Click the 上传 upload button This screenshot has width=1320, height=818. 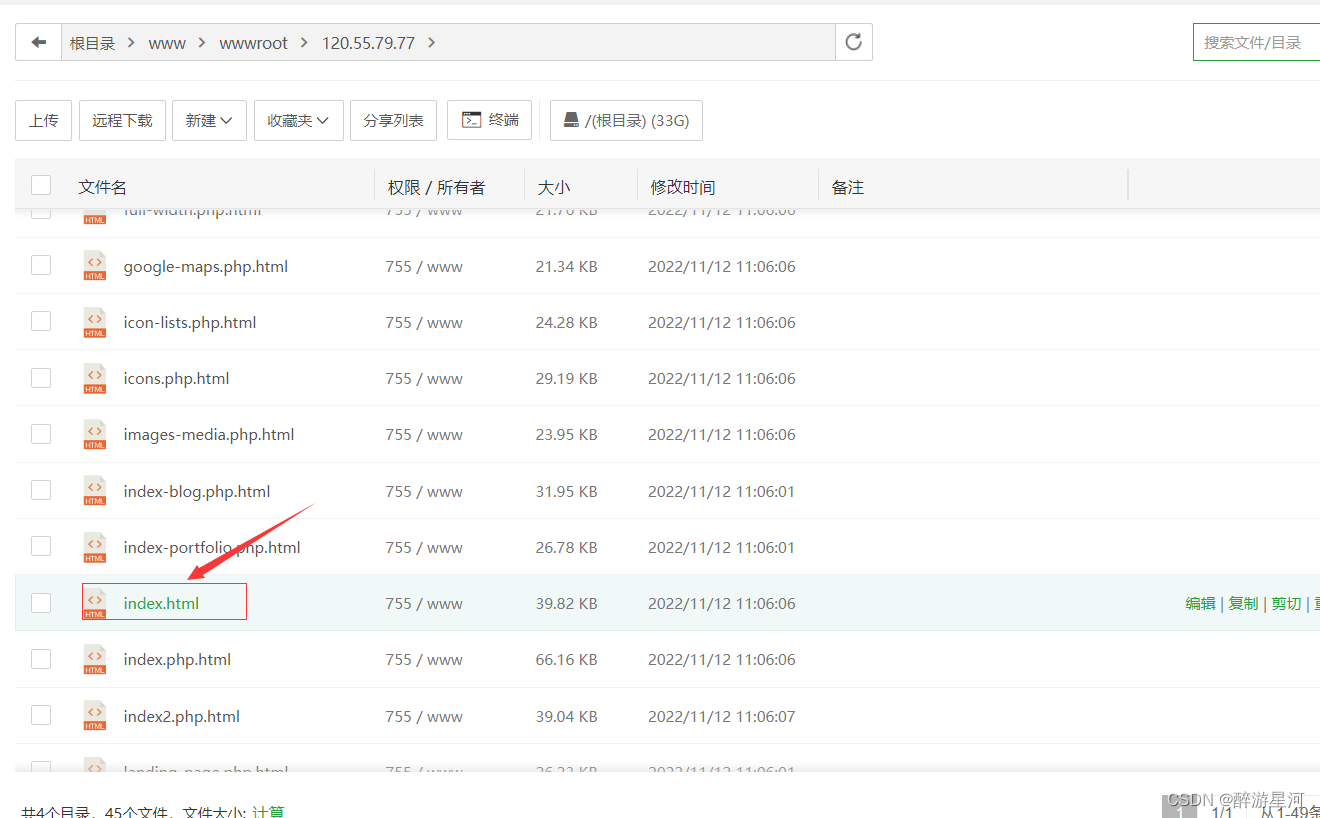(x=43, y=120)
